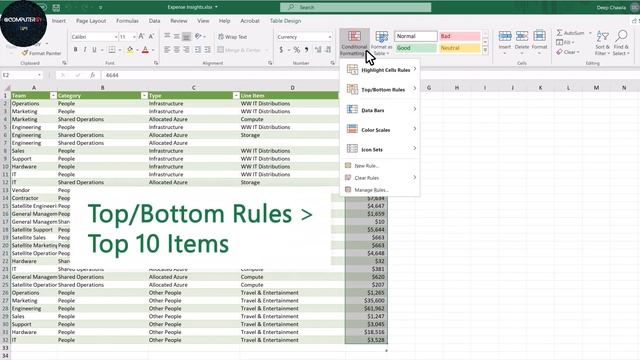Select Bottom Align icon
This screenshot has height=360, width=640.
click(x=186, y=36)
